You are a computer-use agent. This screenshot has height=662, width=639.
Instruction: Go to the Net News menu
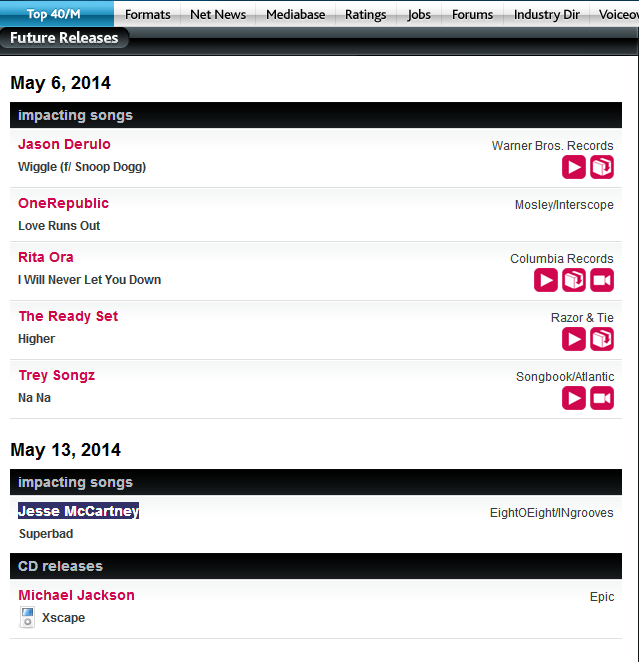pyautogui.click(x=218, y=14)
